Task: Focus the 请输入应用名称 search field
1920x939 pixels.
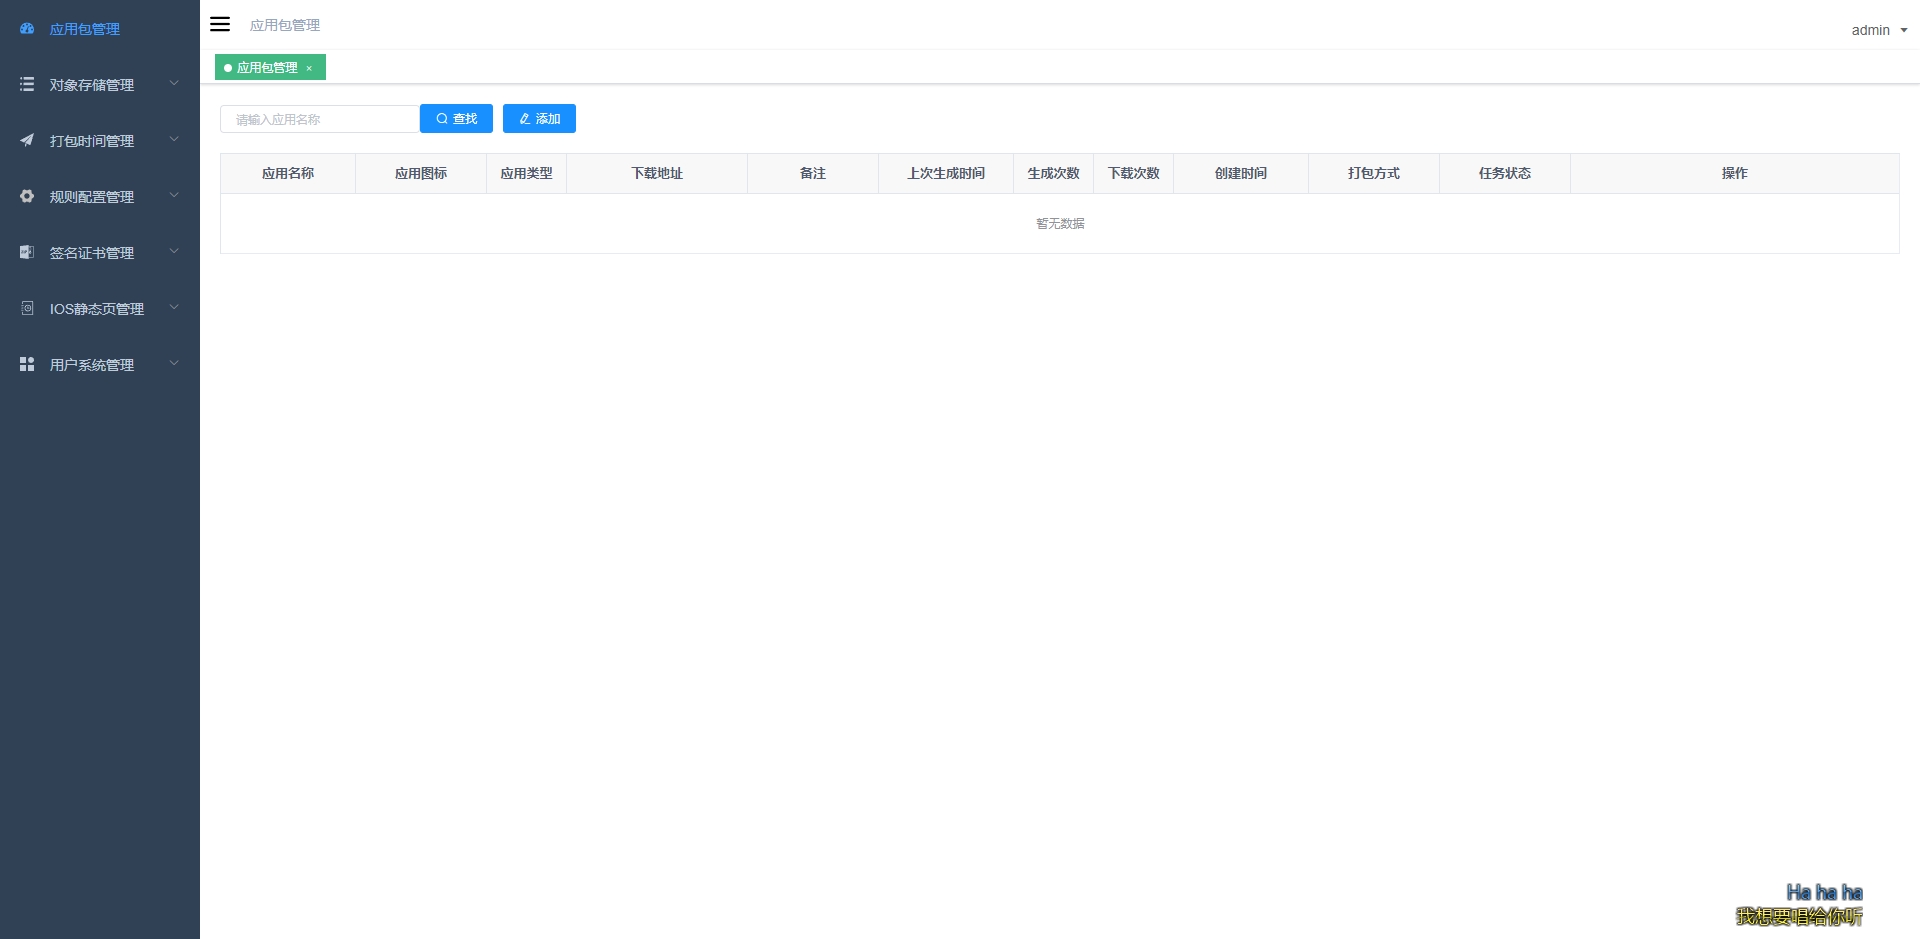Action: 319,119
